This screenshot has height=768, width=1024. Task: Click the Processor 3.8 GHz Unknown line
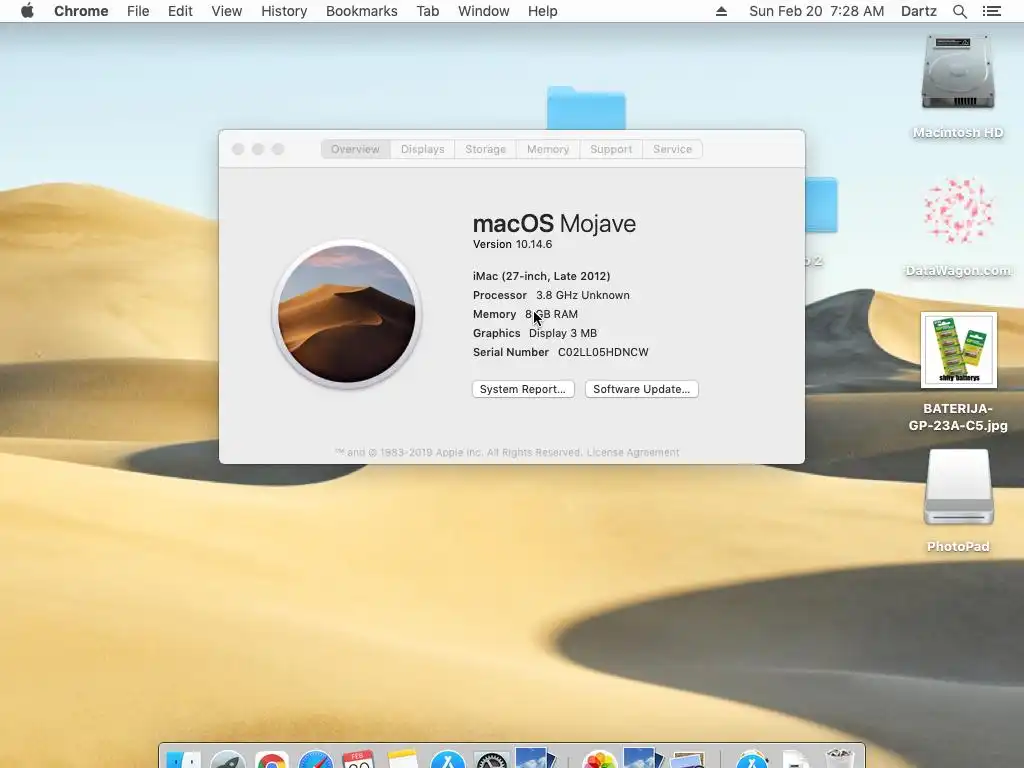[x=551, y=295]
